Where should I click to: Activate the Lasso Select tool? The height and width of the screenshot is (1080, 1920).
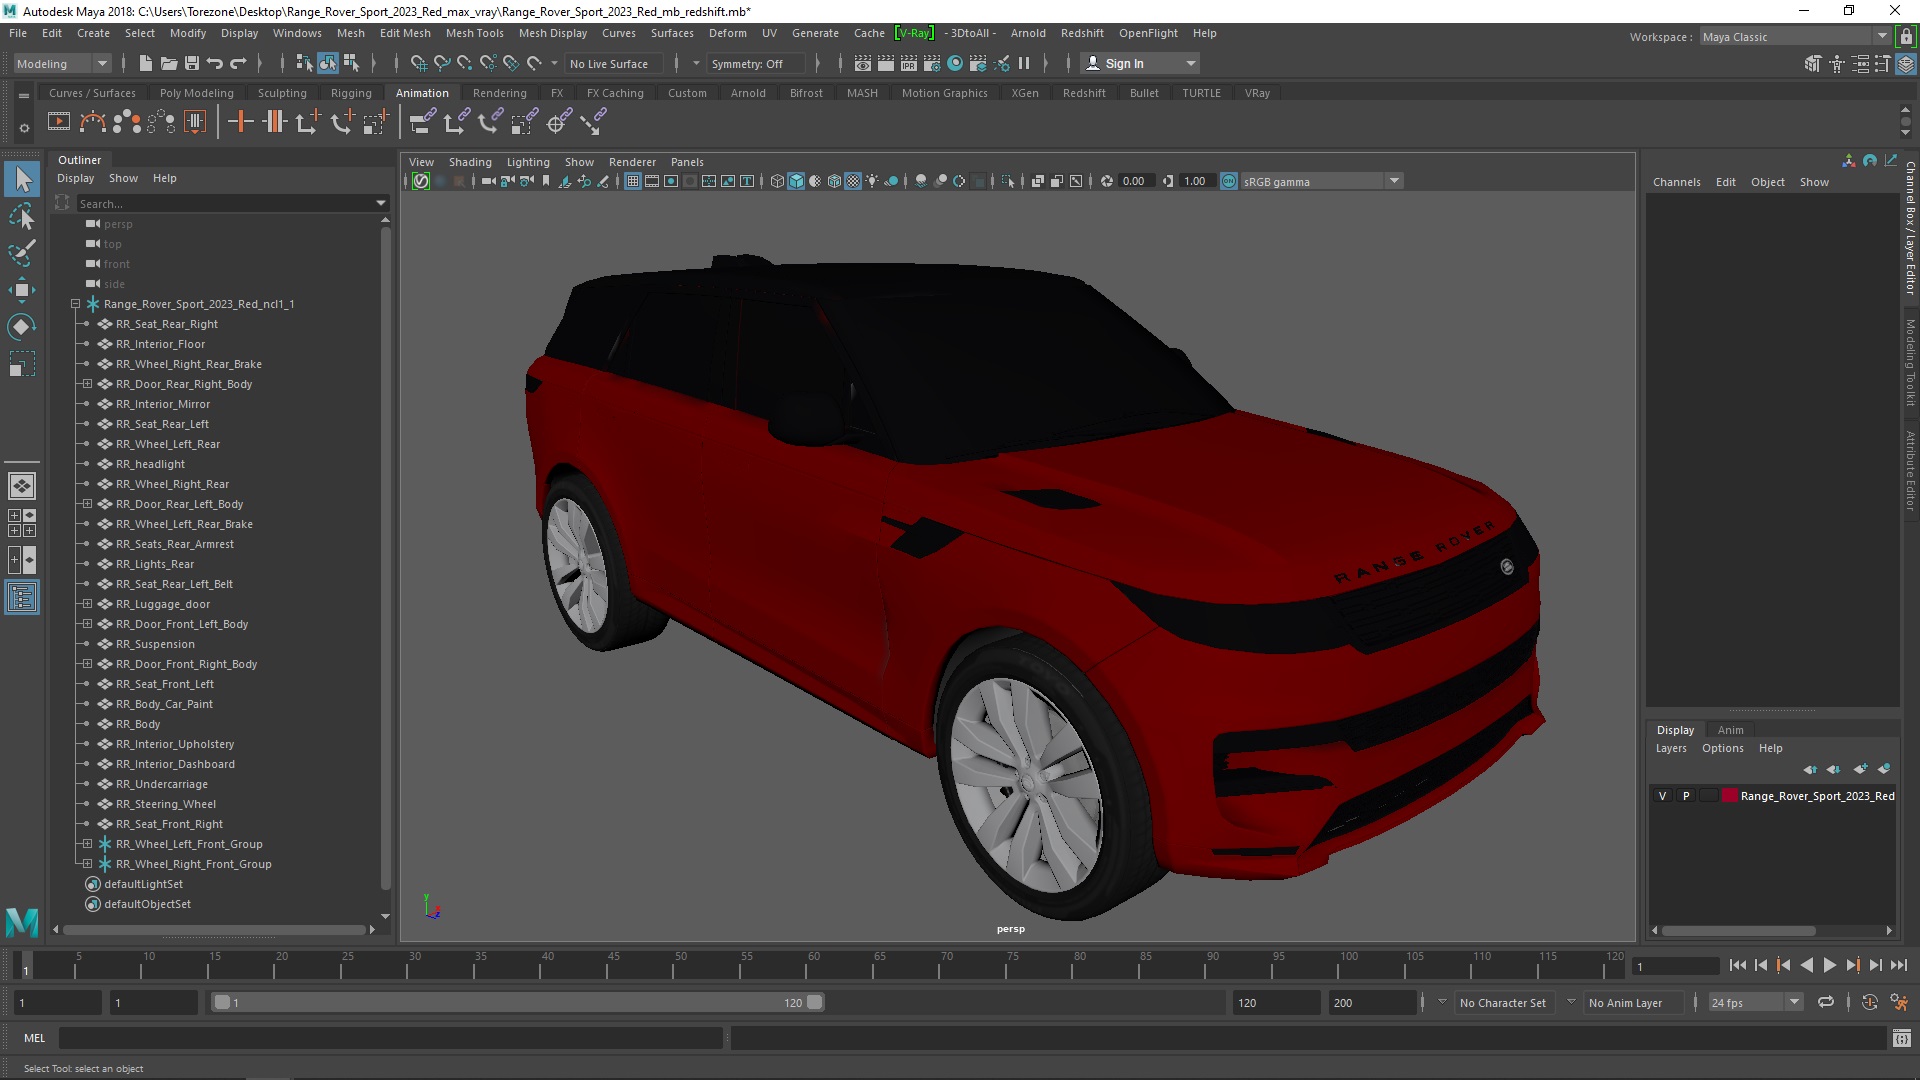tap(22, 216)
